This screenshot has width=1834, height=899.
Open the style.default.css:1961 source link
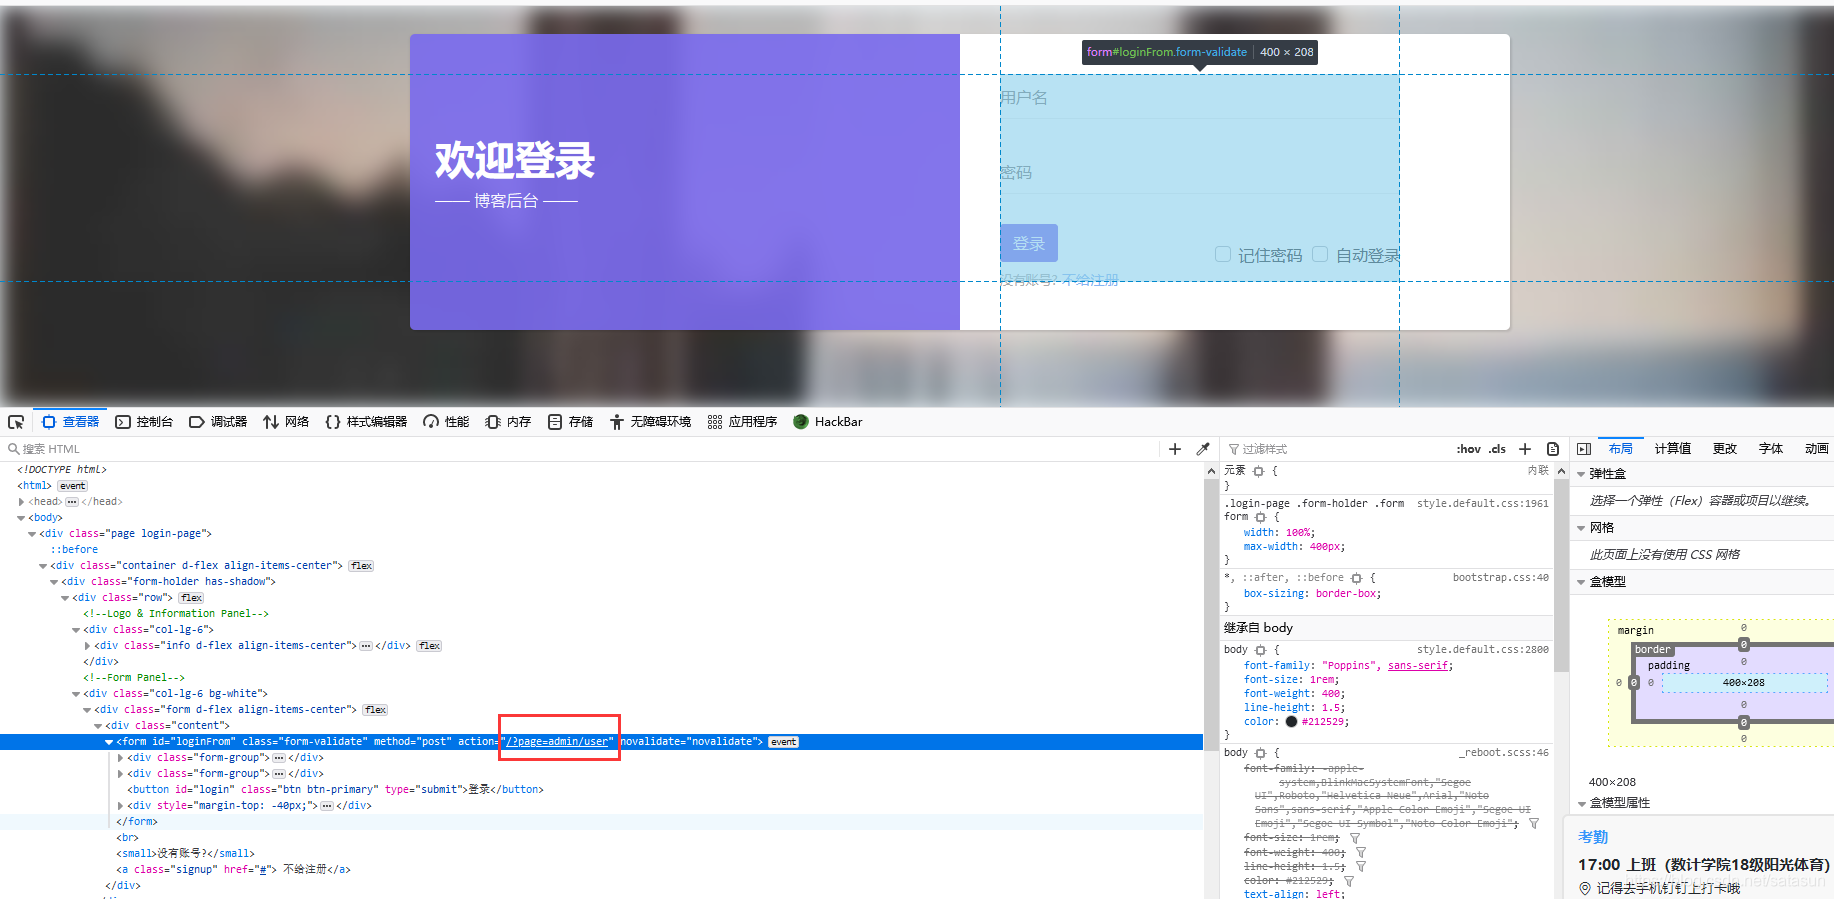point(1482,504)
